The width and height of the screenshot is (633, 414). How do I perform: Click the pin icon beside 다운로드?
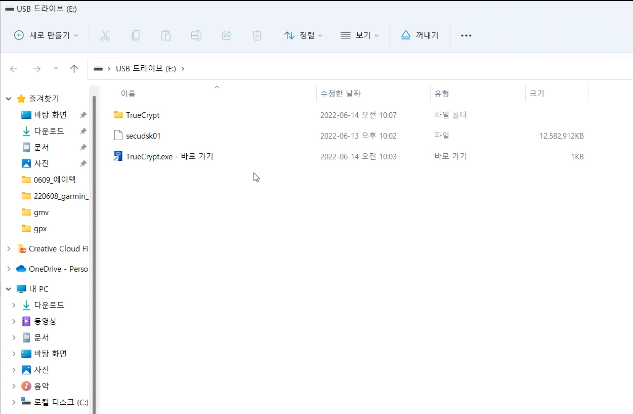pyautogui.click(x=83, y=131)
